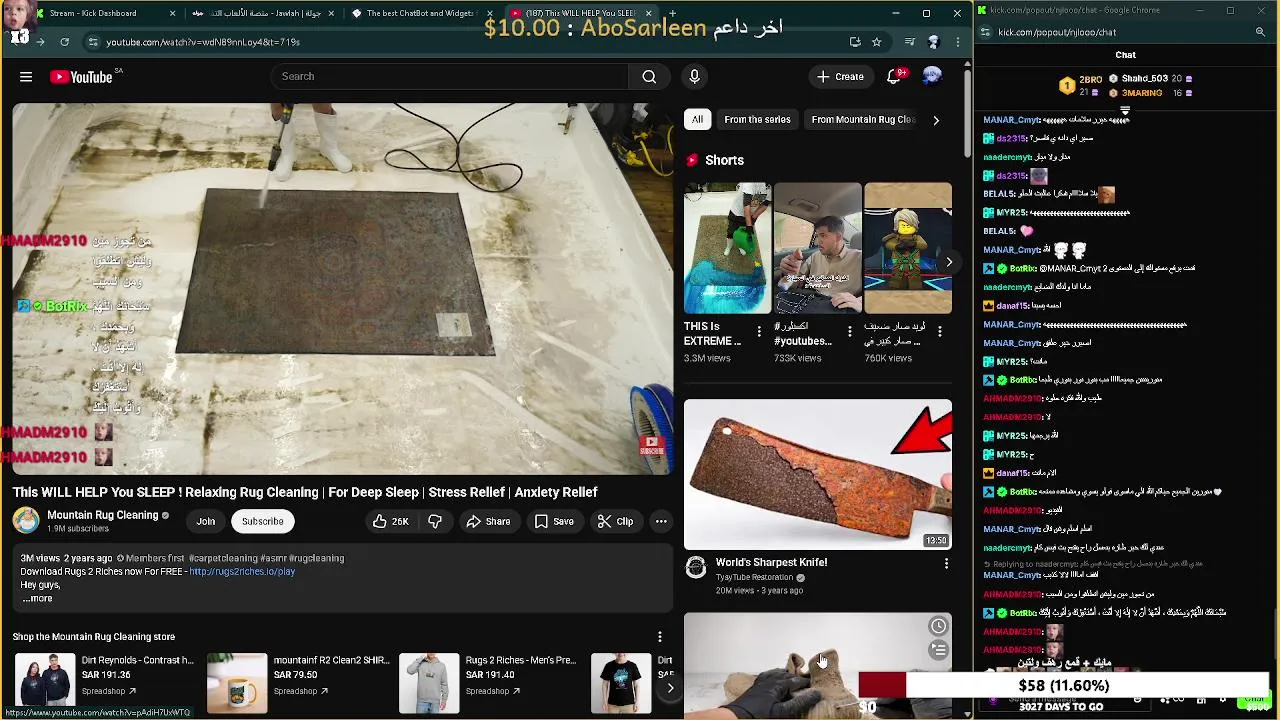Click the Kick chat address bar URL
The image size is (1280, 720).
point(1056,32)
